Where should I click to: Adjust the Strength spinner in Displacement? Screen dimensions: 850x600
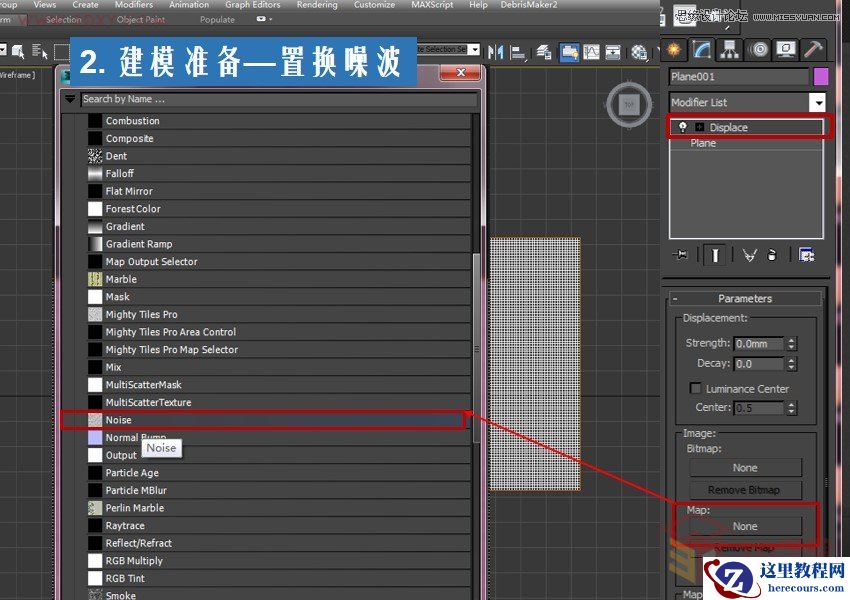click(x=791, y=343)
